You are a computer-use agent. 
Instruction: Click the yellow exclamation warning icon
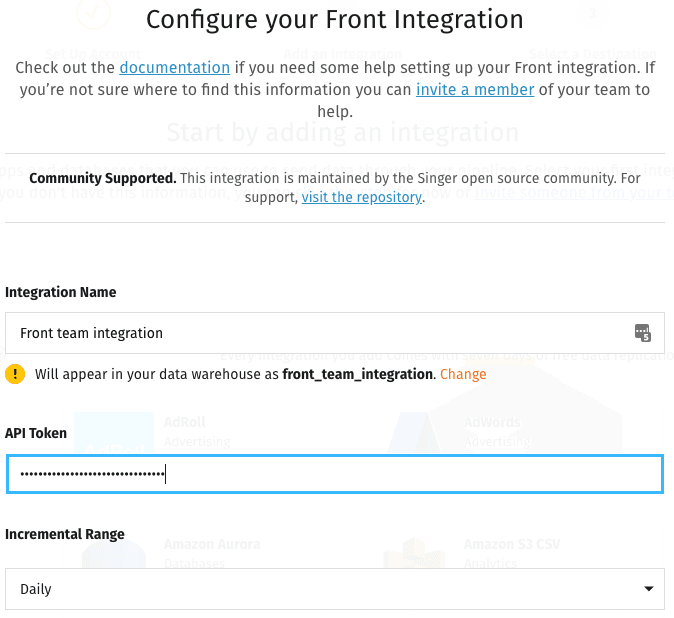15,374
